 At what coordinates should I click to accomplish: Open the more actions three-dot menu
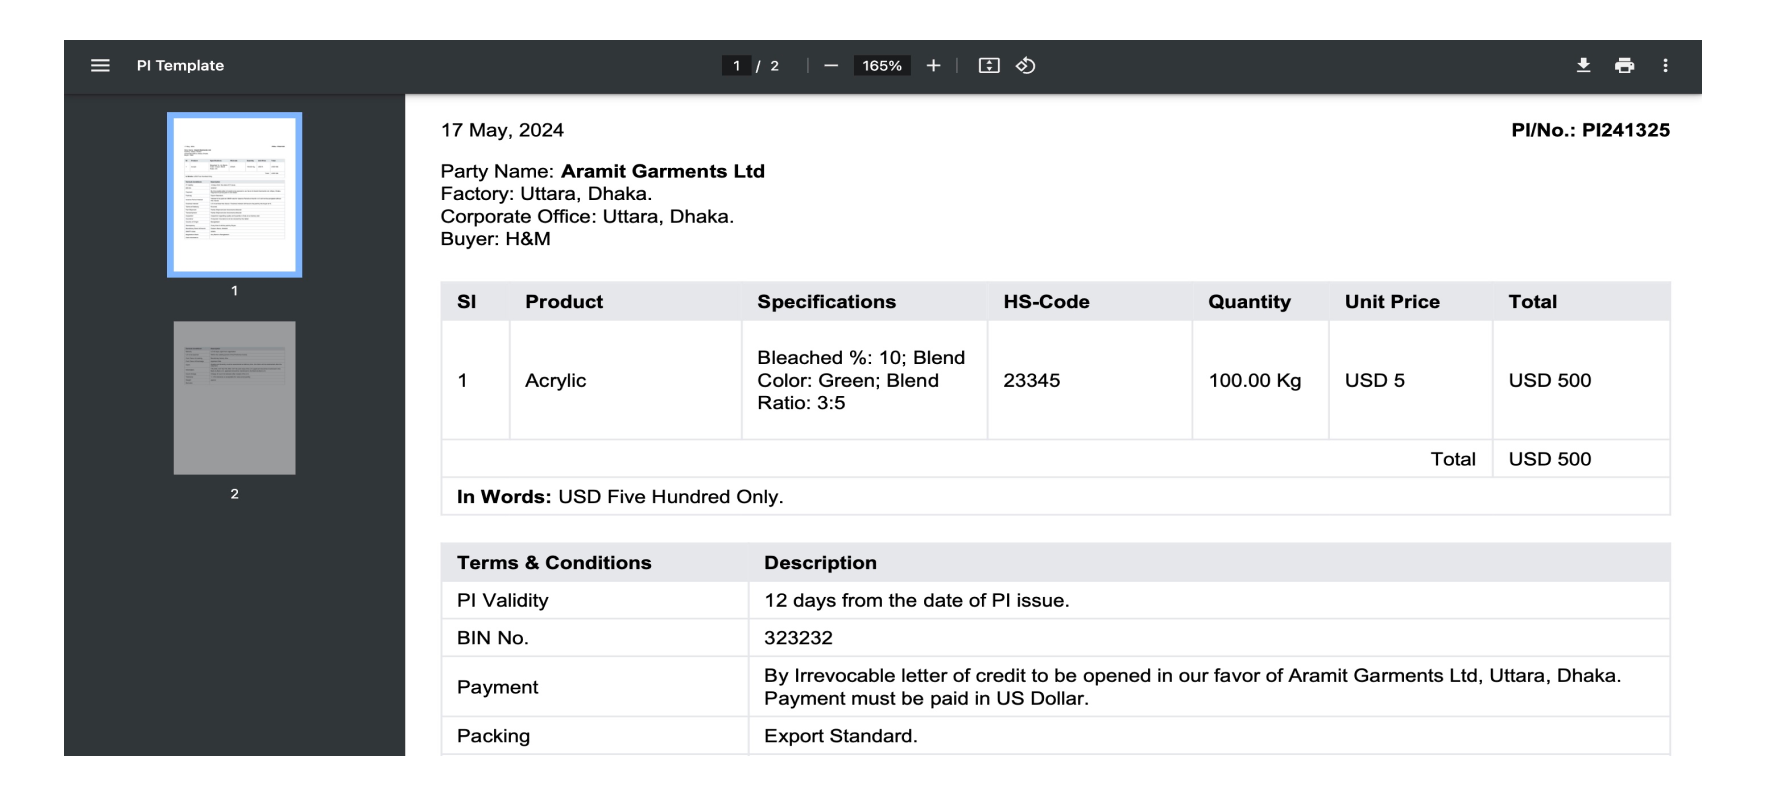(x=1665, y=66)
